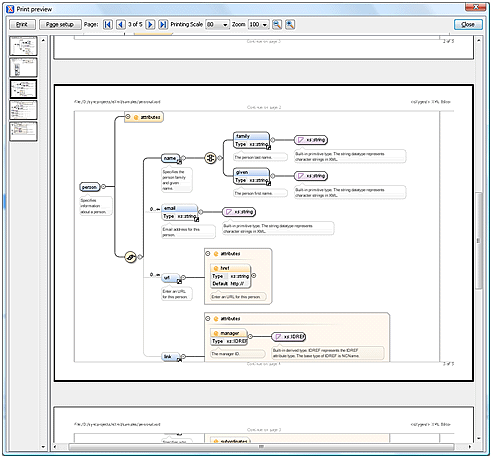The width and height of the screenshot is (491, 456).
Task: Collapse the attributes box containing href
Action: point(208,254)
